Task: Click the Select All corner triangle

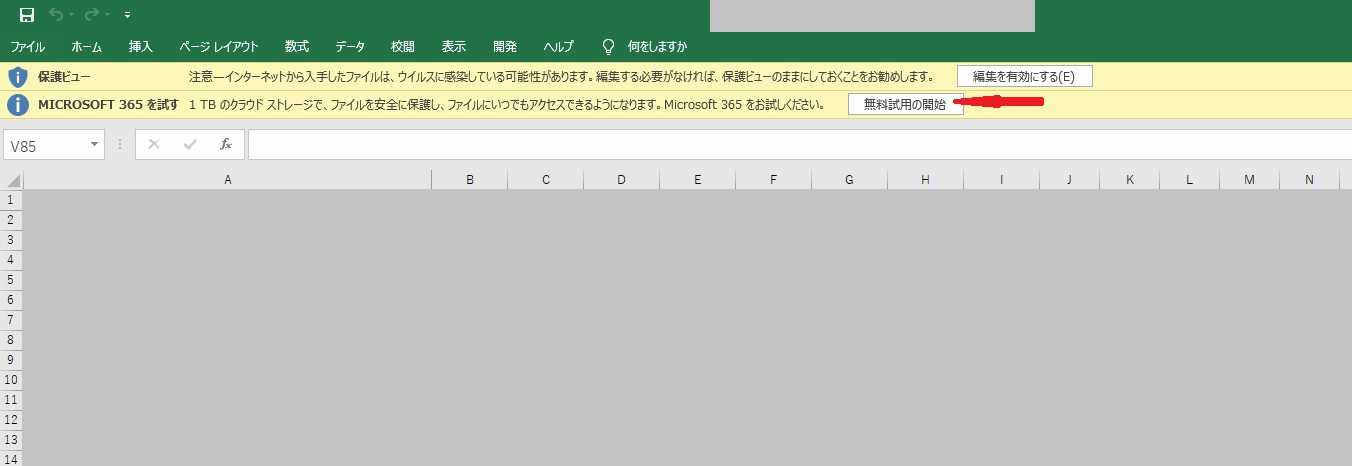Action: pyautogui.click(x=12, y=180)
